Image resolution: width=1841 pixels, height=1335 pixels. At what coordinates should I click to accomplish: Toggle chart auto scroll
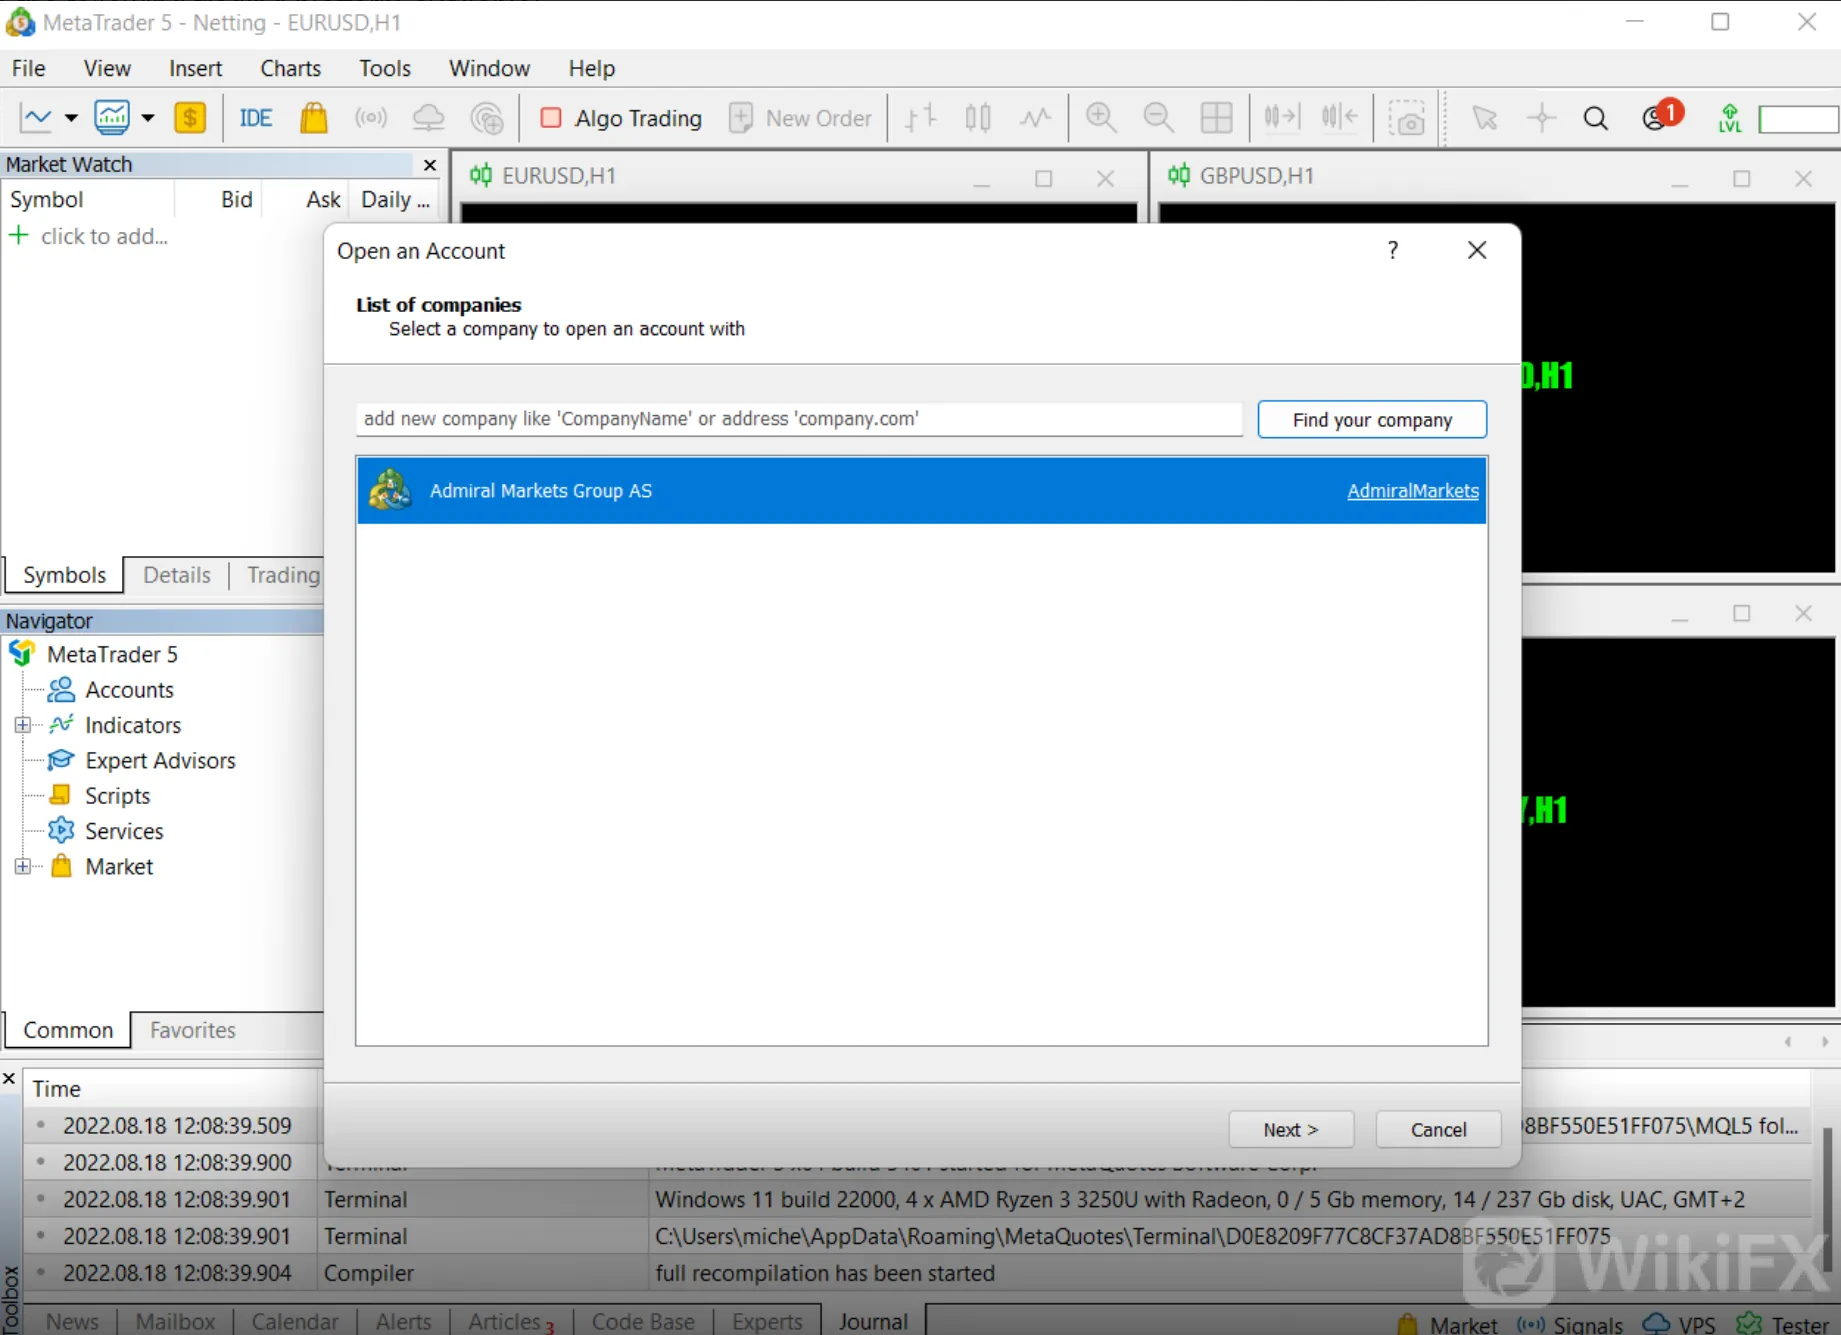pyautogui.click(x=1282, y=118)
